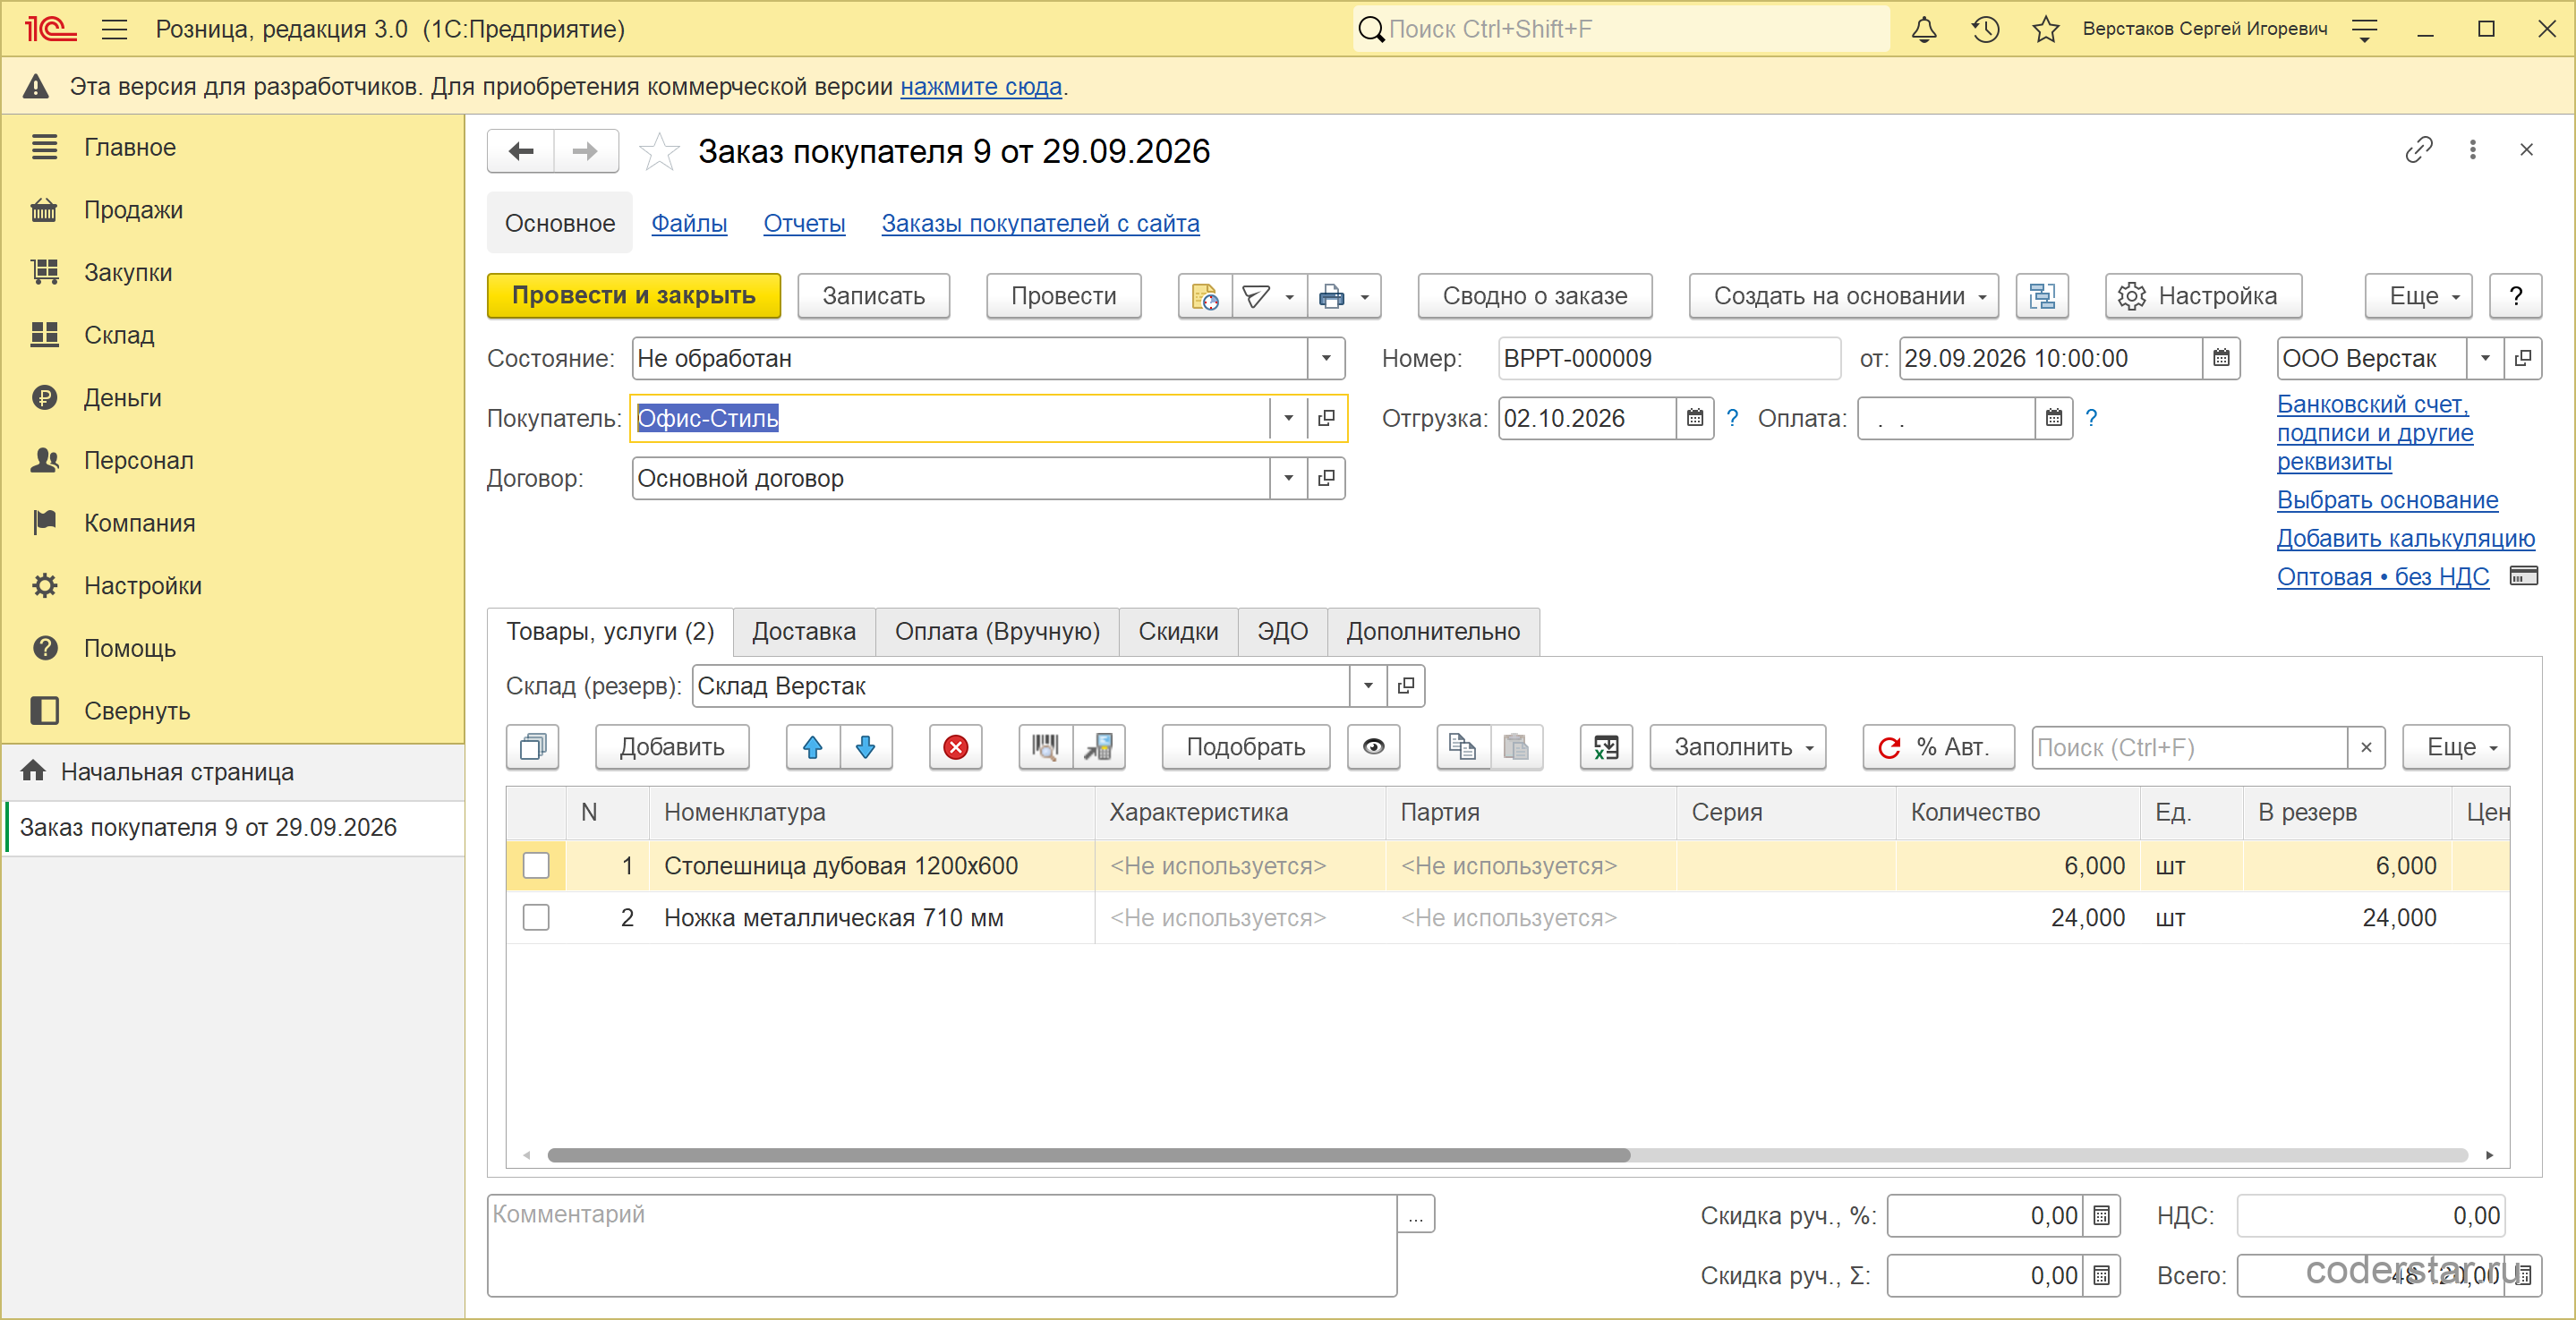
Task: Open Сводно о заказе report
Action: [x=1535, y=296]
